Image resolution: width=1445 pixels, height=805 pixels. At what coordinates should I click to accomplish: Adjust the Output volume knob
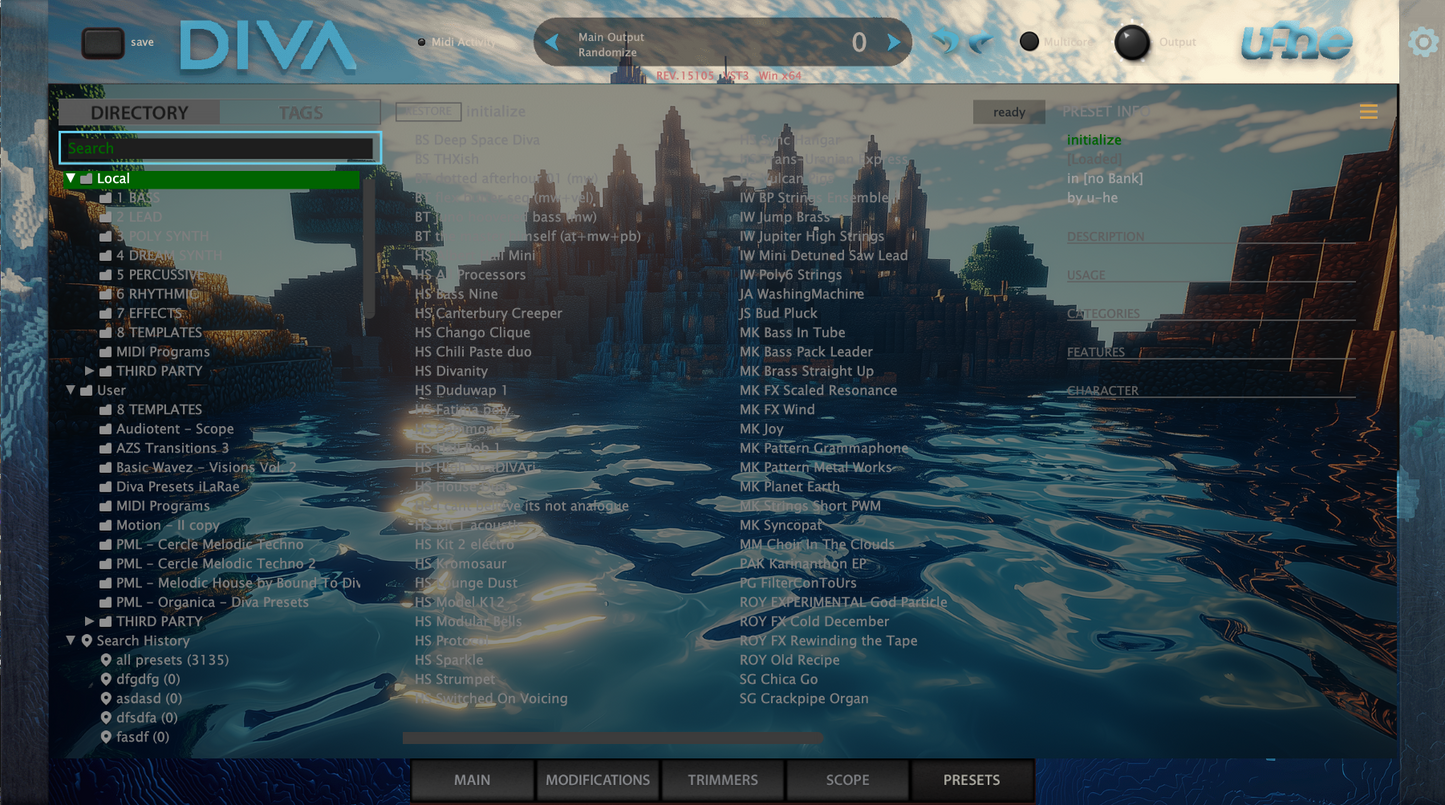(x=1132, y=43)
